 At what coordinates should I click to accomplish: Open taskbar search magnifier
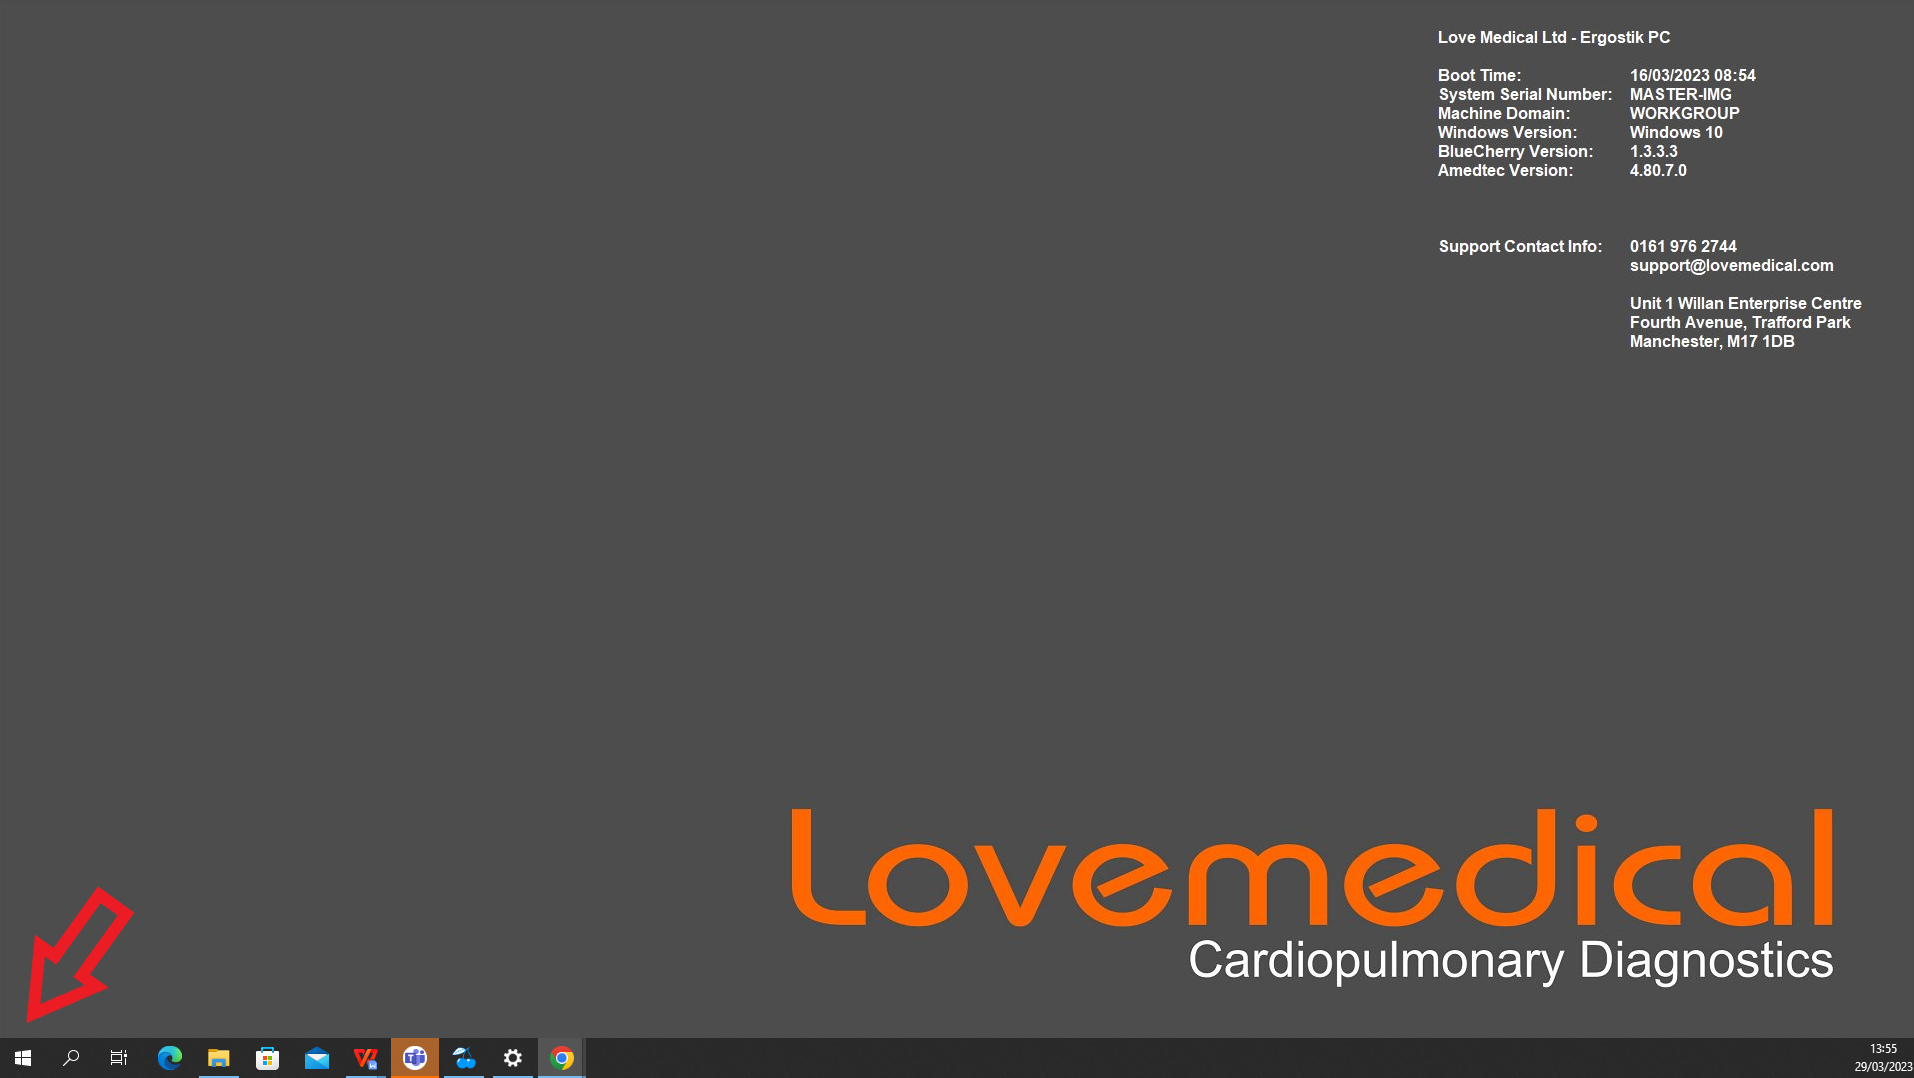(71, 1058)
